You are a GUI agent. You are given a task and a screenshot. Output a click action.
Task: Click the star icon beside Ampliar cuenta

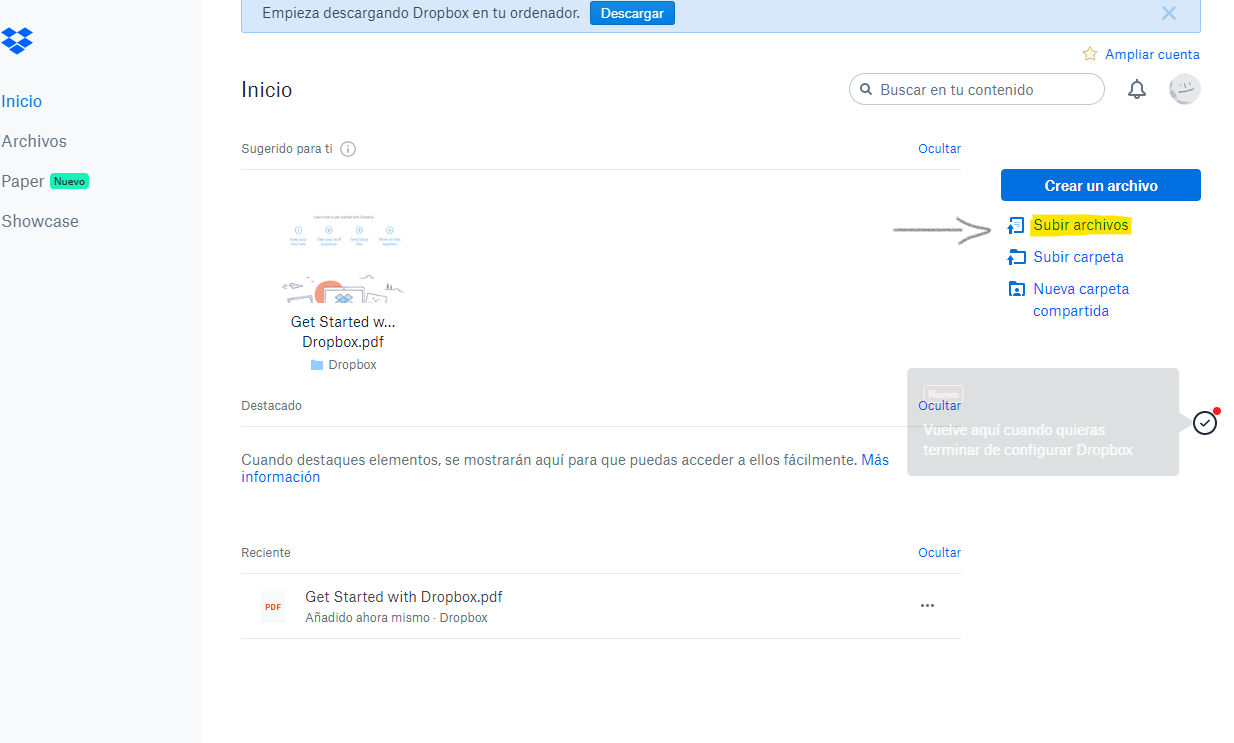pyautogui.click(x=1090, y=54)
